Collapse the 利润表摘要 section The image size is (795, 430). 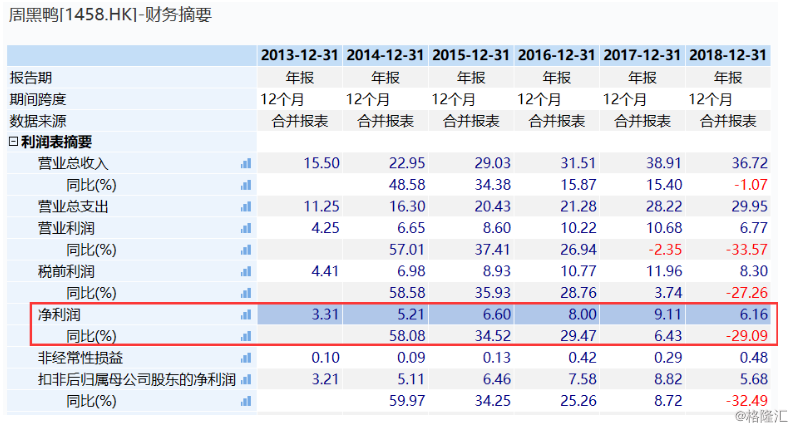[13, 142]
